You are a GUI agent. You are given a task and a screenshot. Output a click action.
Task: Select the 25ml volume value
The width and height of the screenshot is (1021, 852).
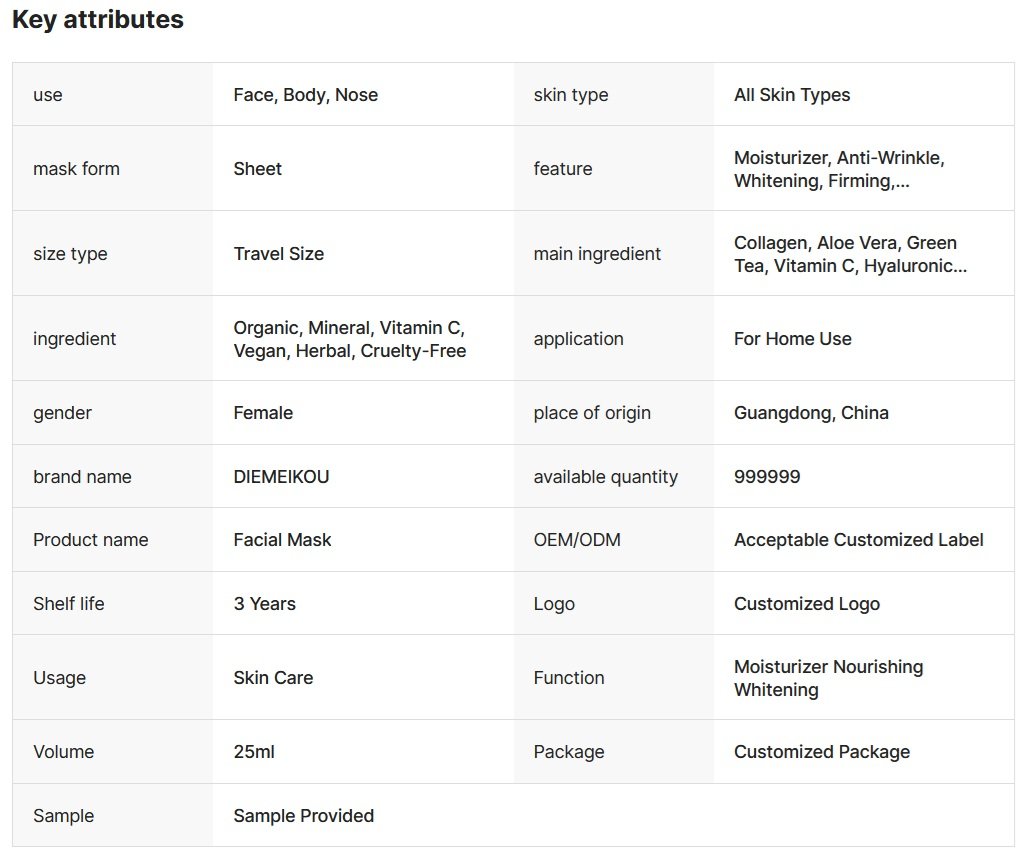point(254,752)
